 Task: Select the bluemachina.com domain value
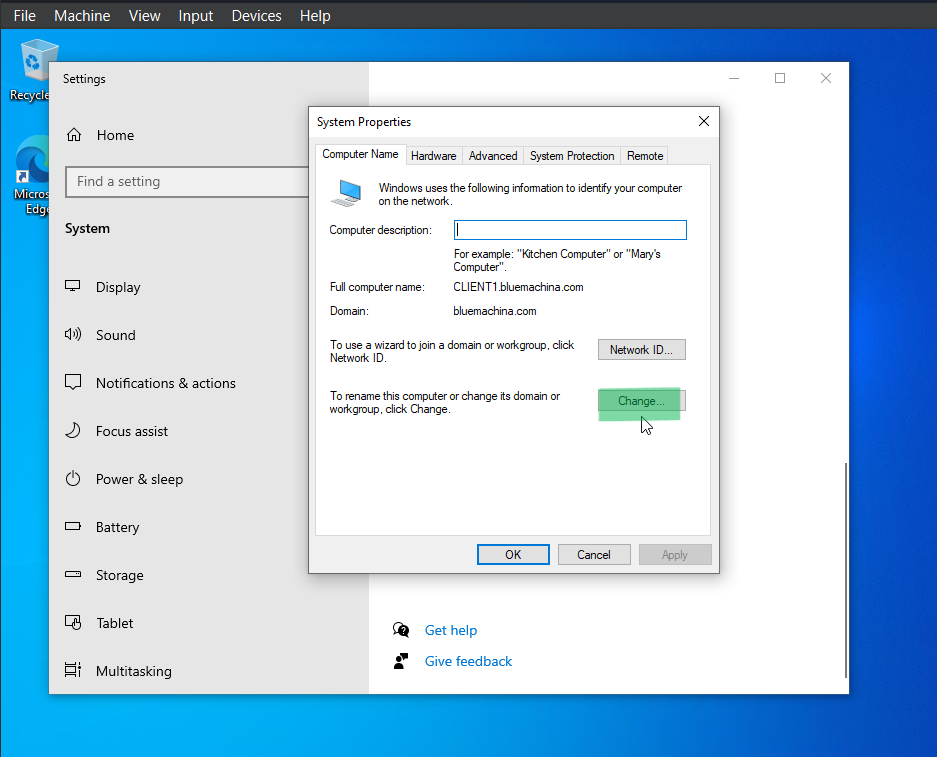tap(495, 311)
